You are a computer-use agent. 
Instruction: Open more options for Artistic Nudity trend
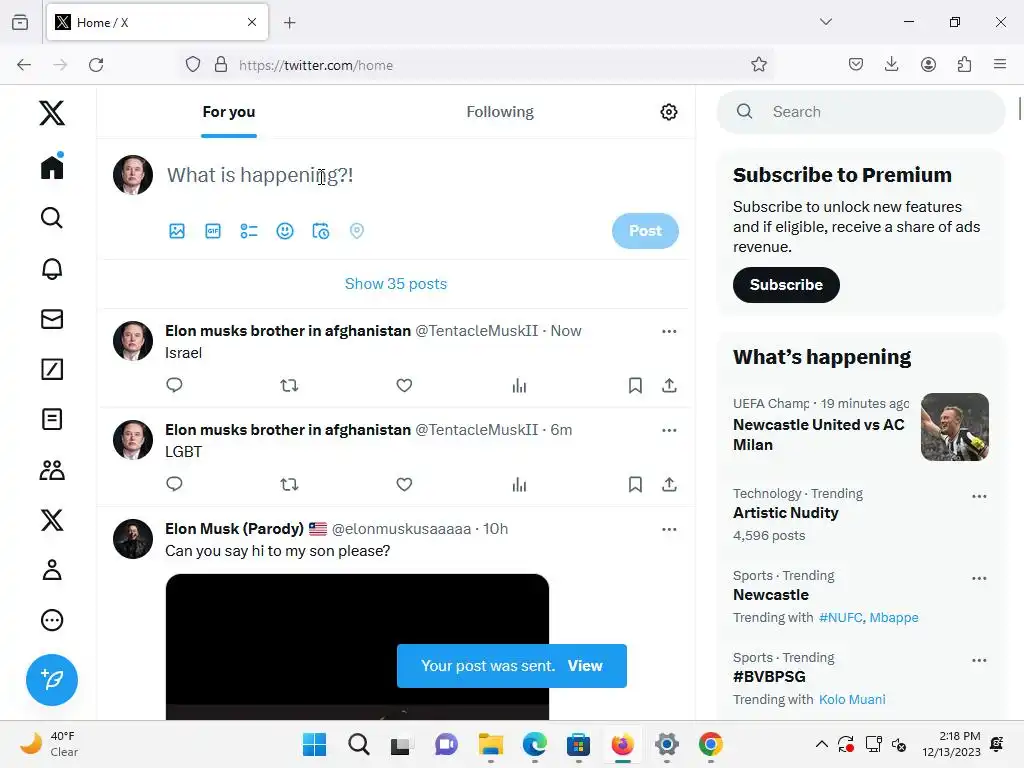click(x=979, y=496)
